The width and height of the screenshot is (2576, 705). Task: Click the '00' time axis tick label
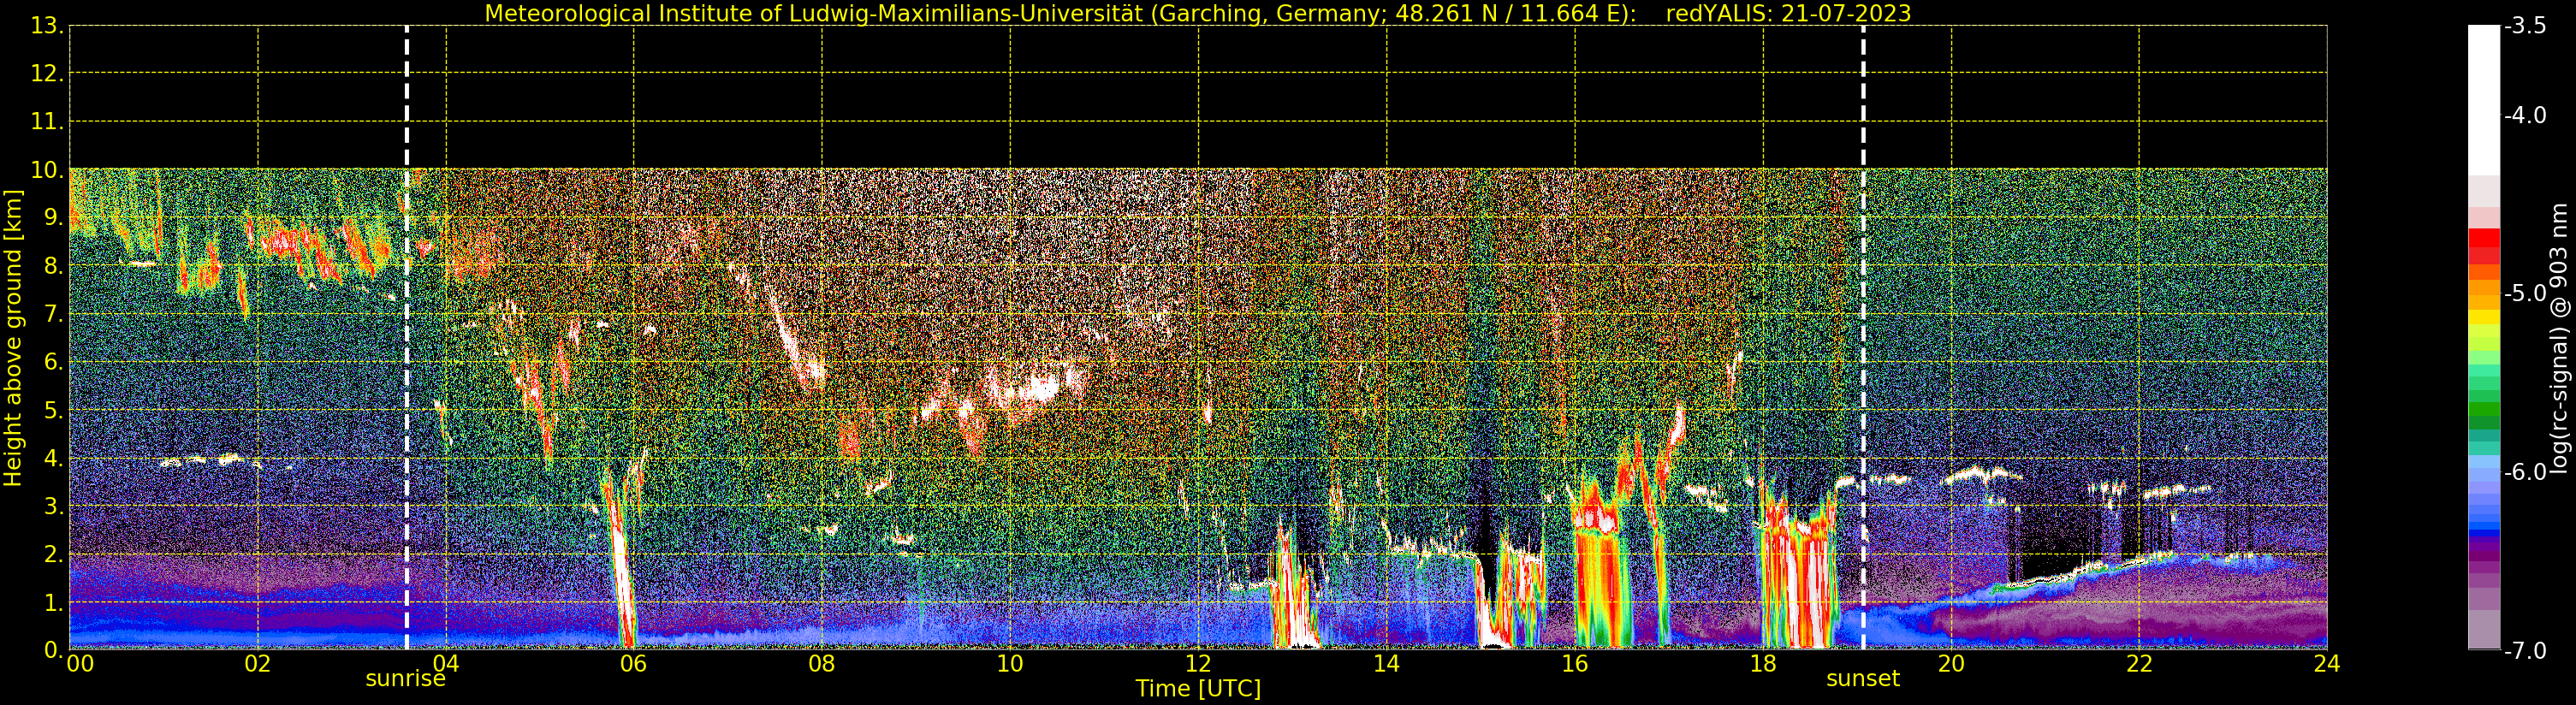click(80, 664)
